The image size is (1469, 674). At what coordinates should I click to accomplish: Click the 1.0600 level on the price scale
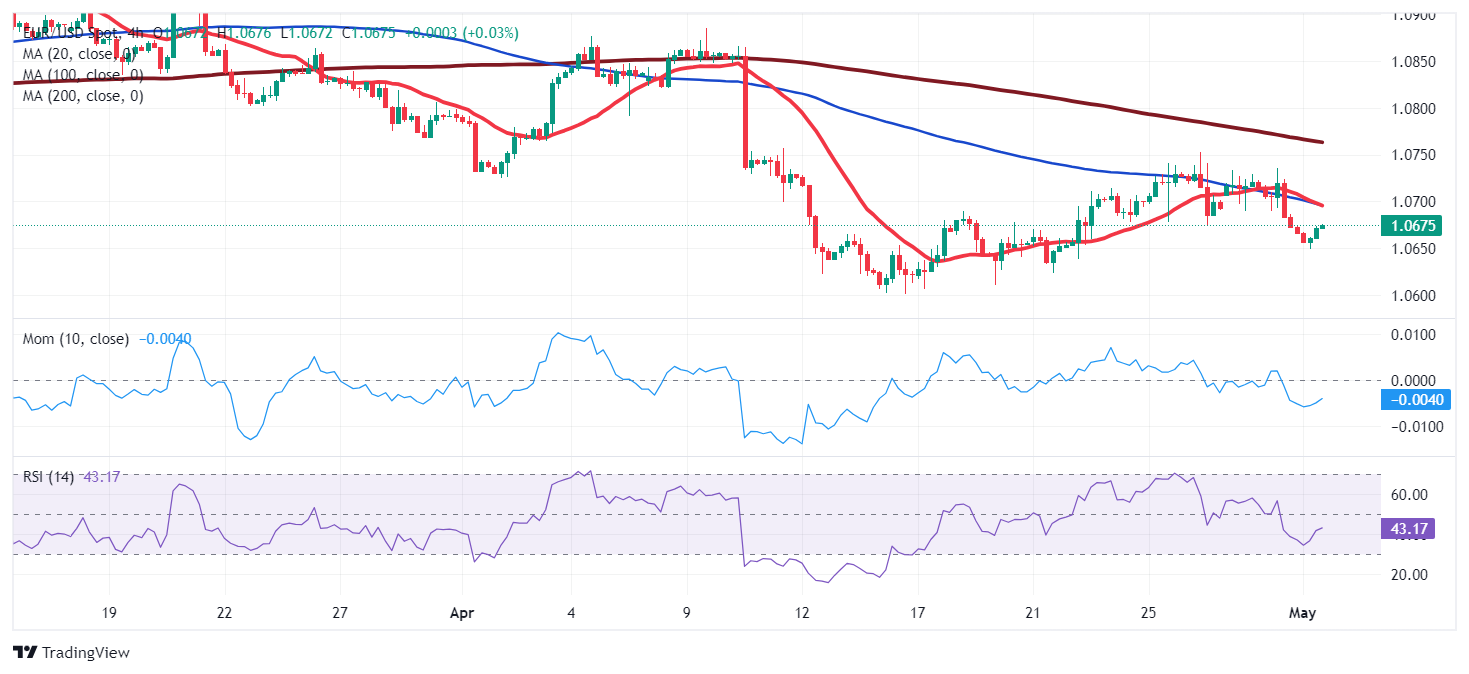[x=1414, y=295]
